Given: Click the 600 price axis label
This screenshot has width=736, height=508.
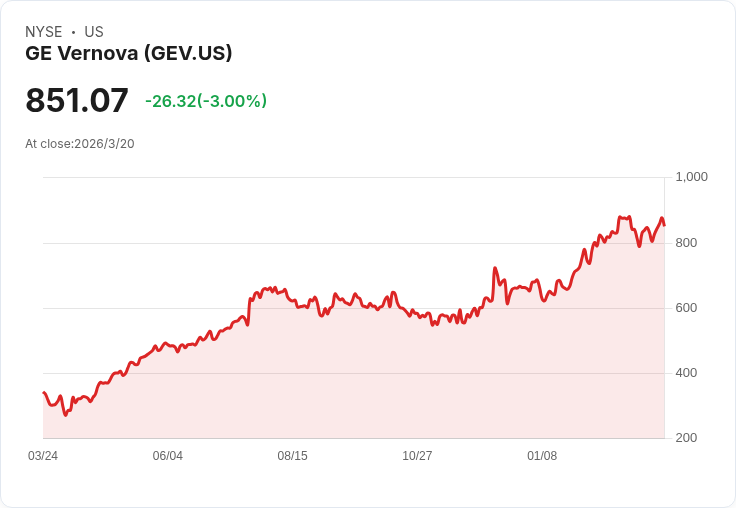Looking at the screenshot, I should 686,308.
